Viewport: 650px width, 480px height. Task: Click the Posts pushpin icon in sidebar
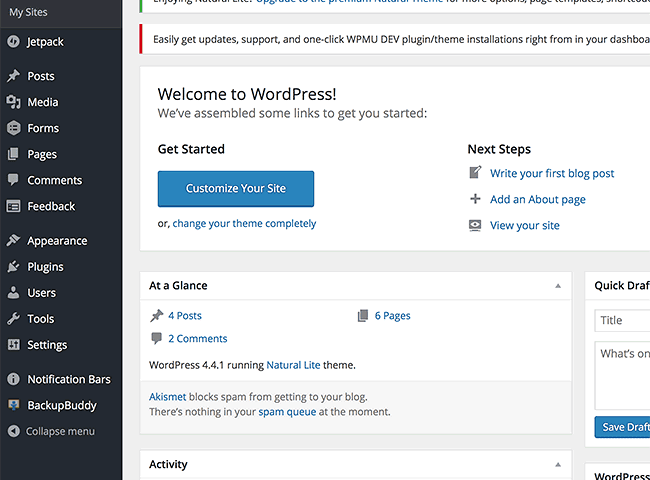[x=13, y=76]
